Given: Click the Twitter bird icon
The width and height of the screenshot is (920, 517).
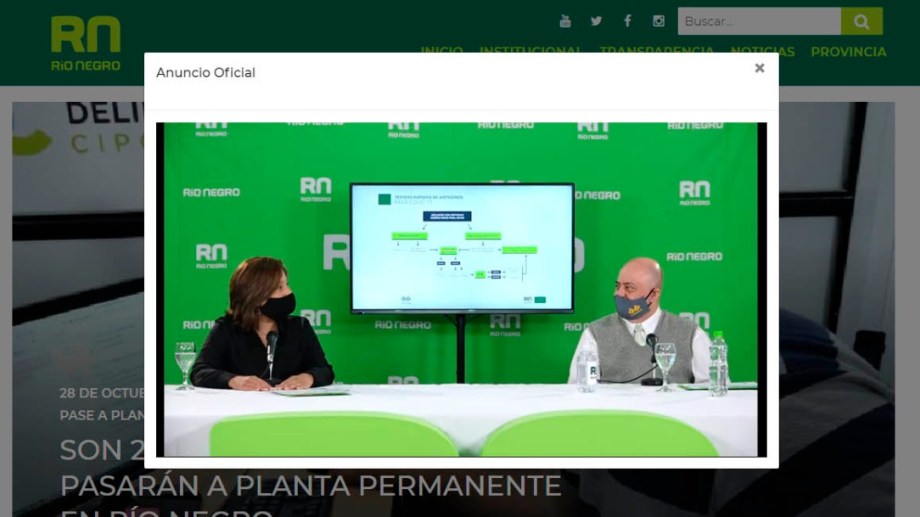Looking at the screenshot, I should point(596,21).
